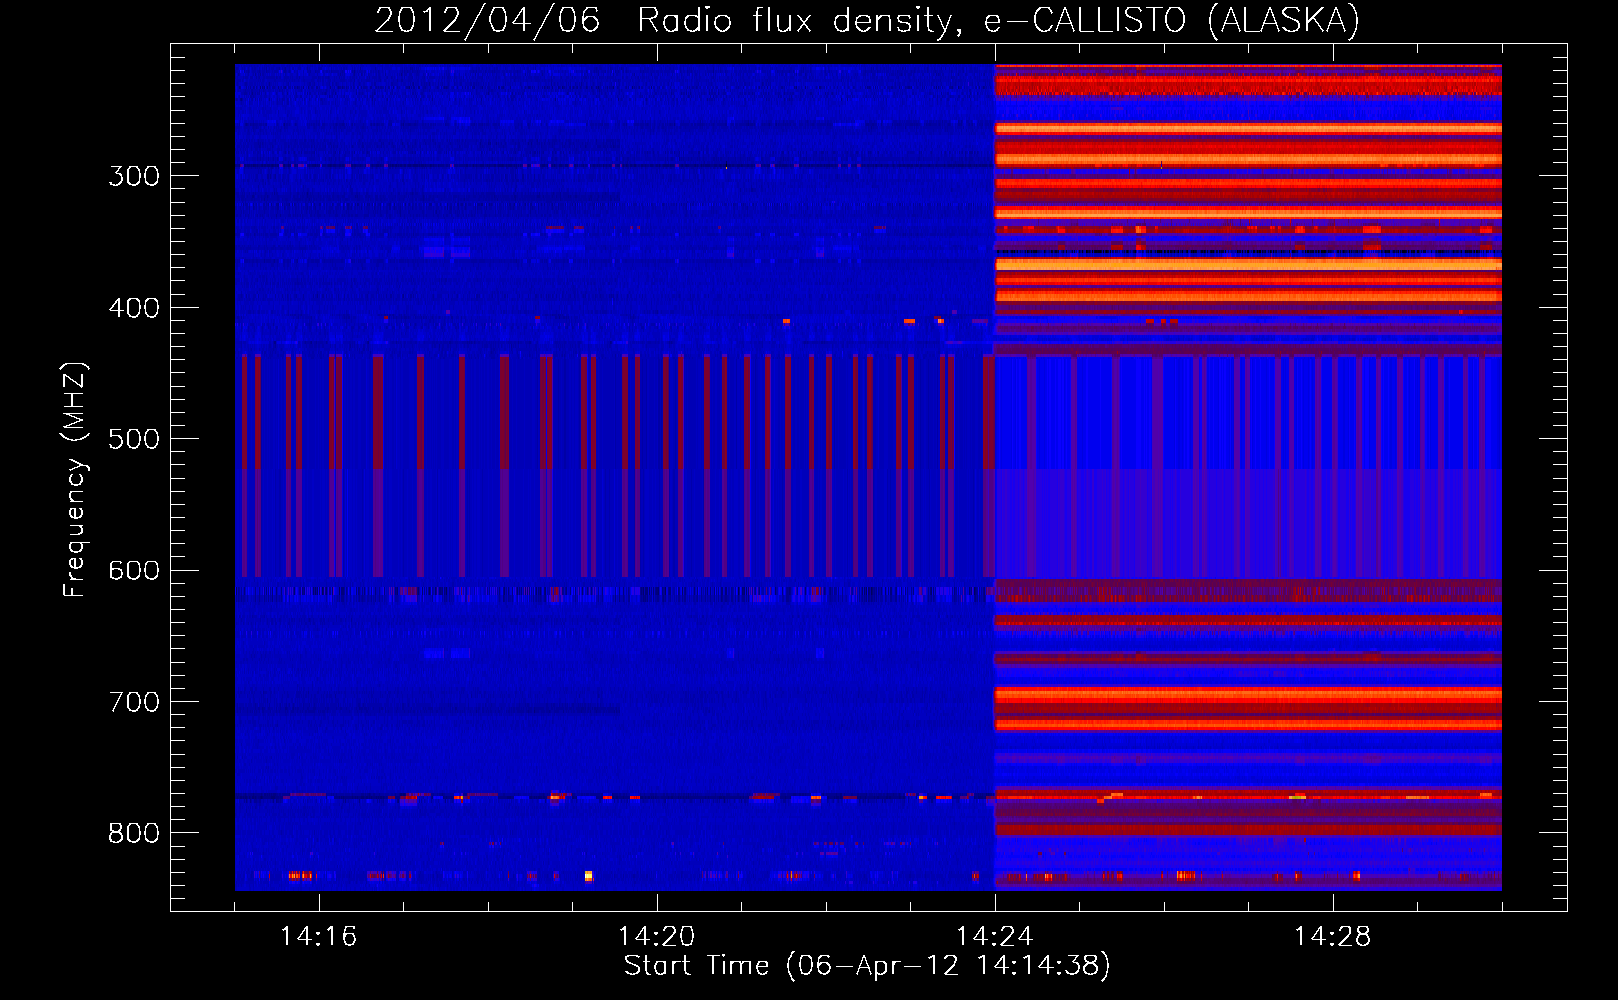Click the 600 frequency tick label
The image size is (1618, 1000).
134,571
